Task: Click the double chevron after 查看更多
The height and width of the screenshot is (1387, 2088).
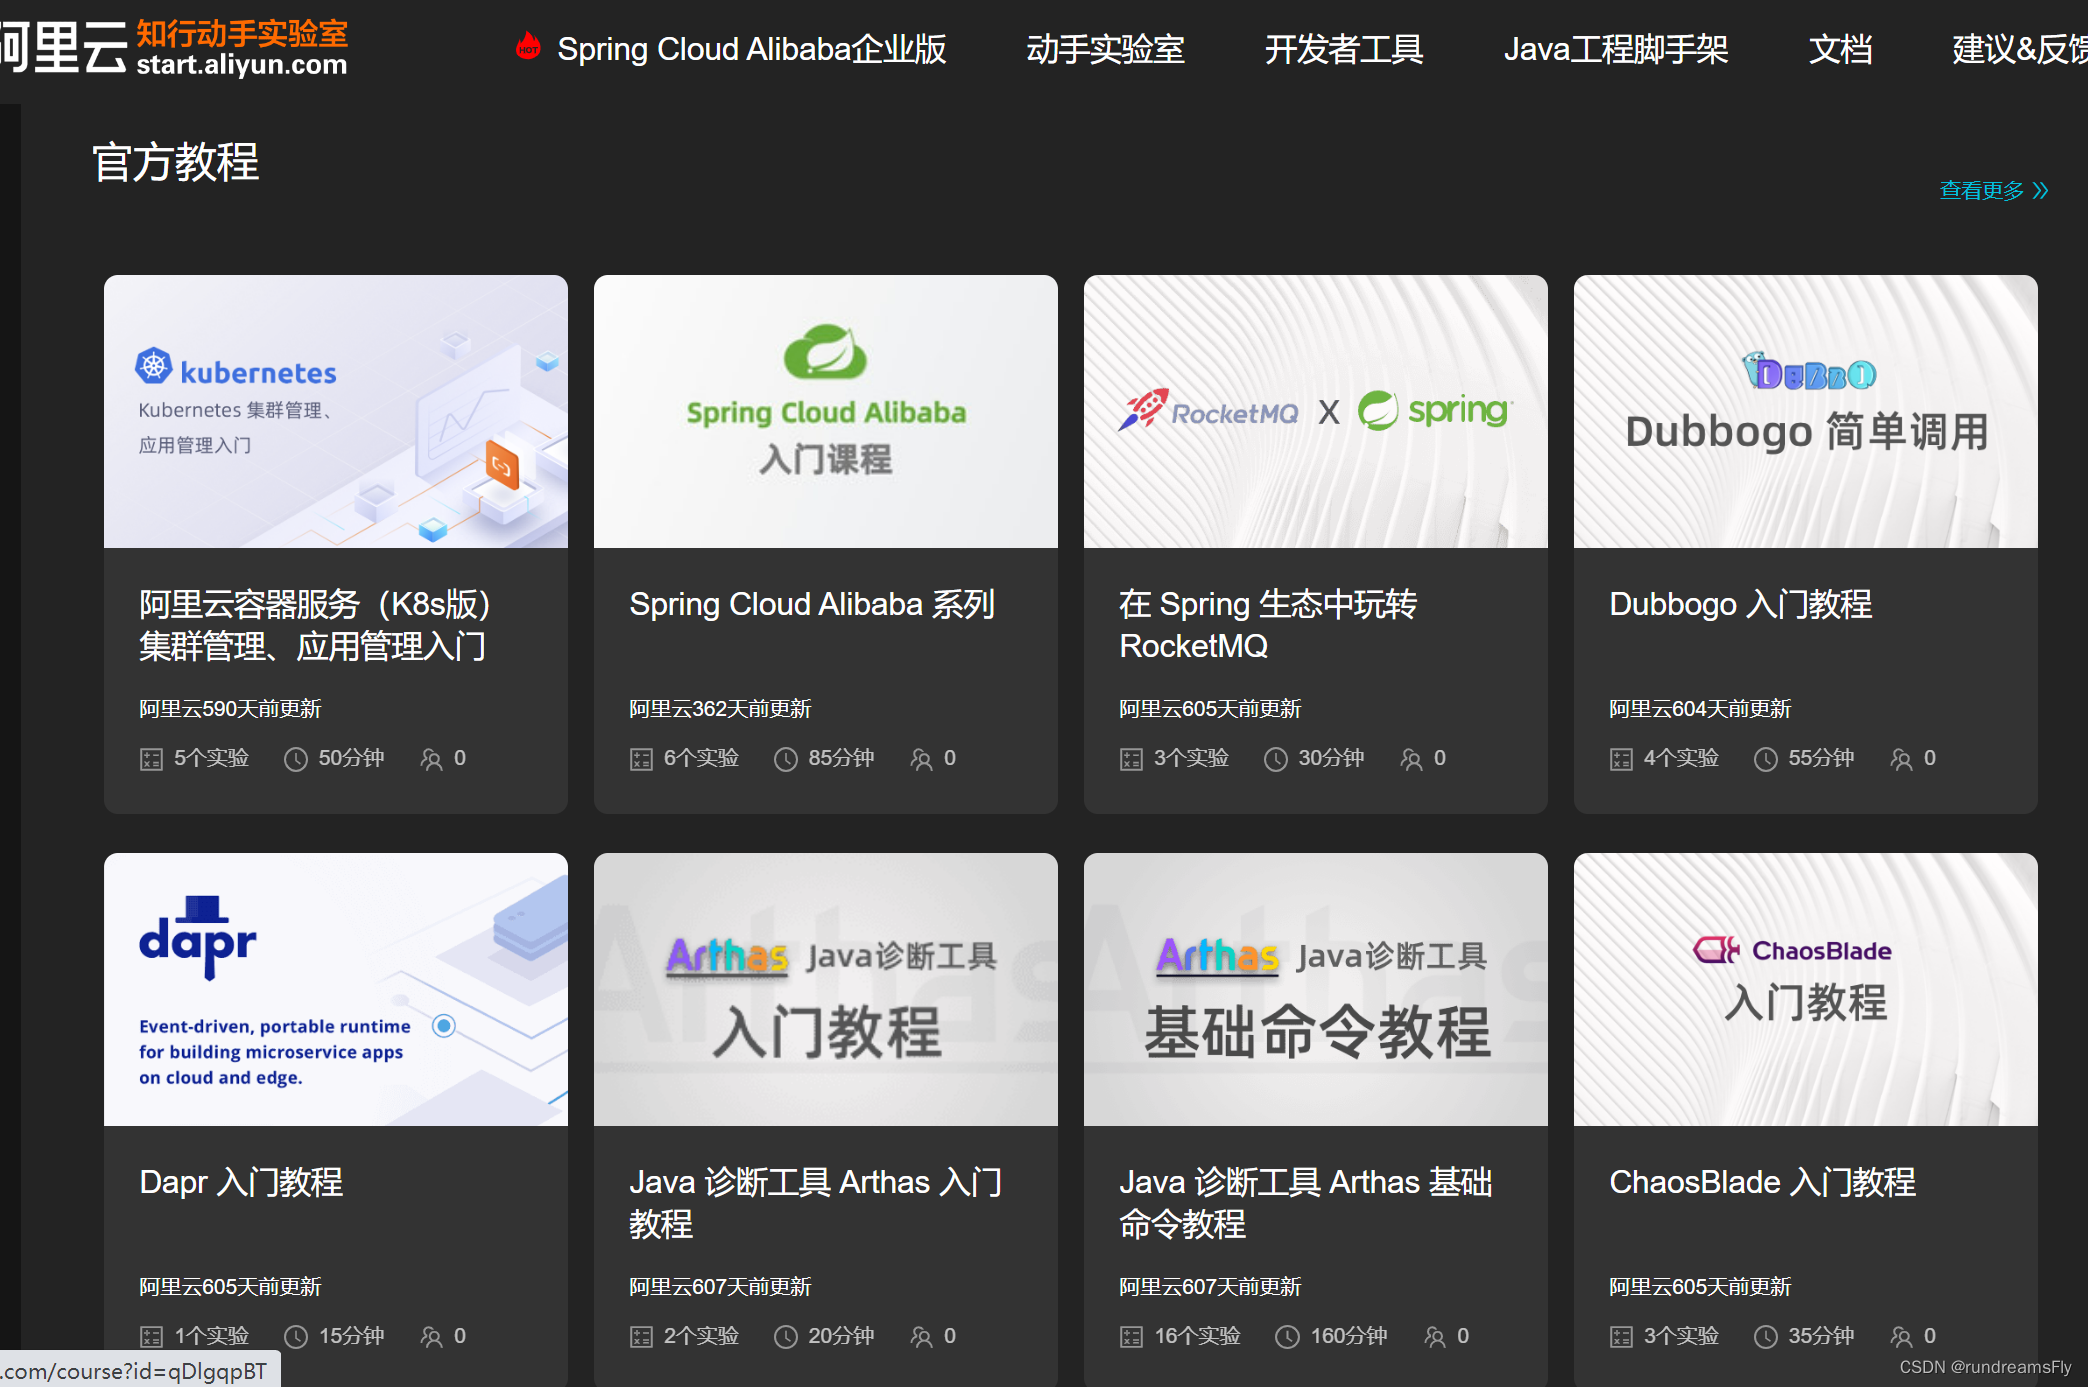Action: tap(2040, 190)
